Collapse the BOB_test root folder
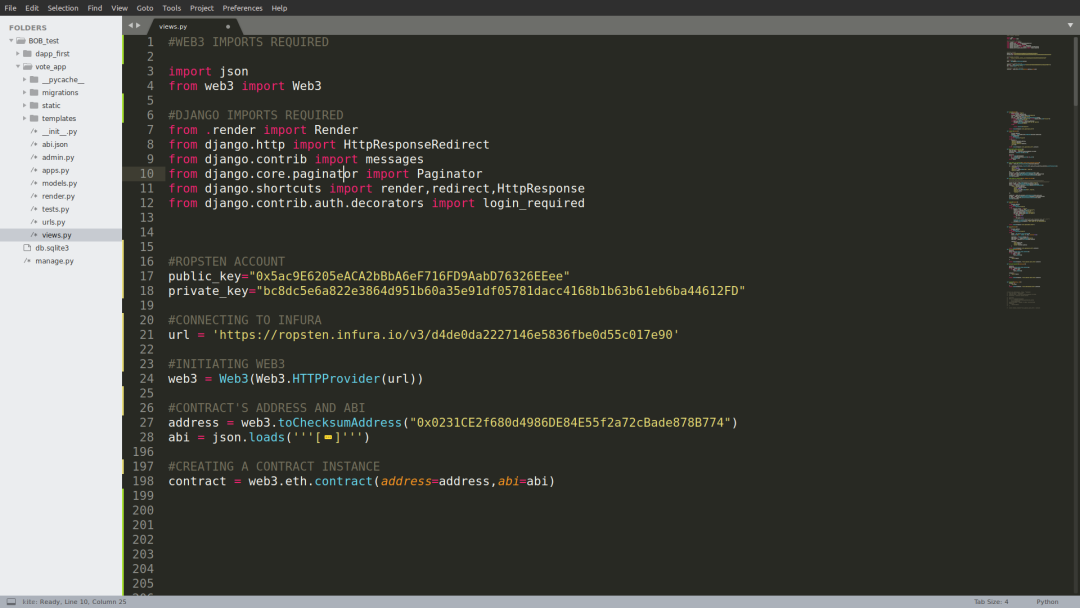 coord(11,41)
